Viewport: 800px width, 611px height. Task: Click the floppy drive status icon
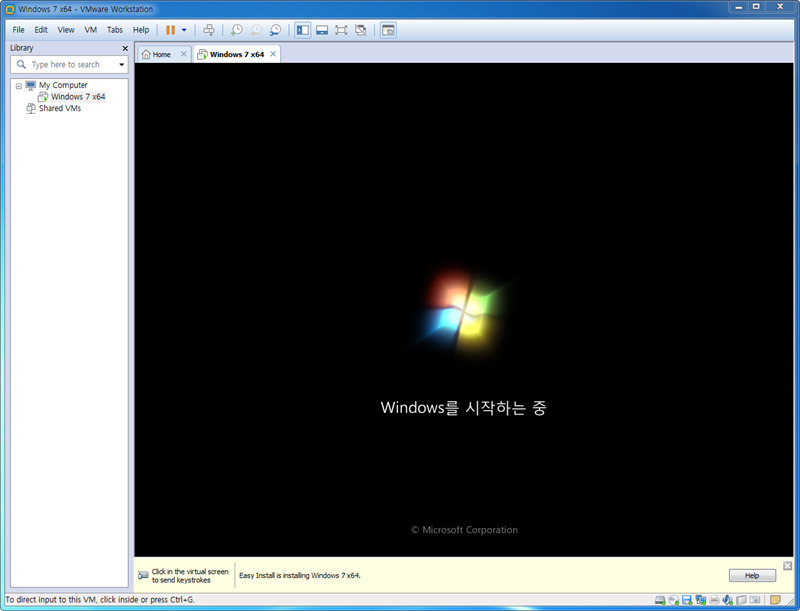point(687,600)
